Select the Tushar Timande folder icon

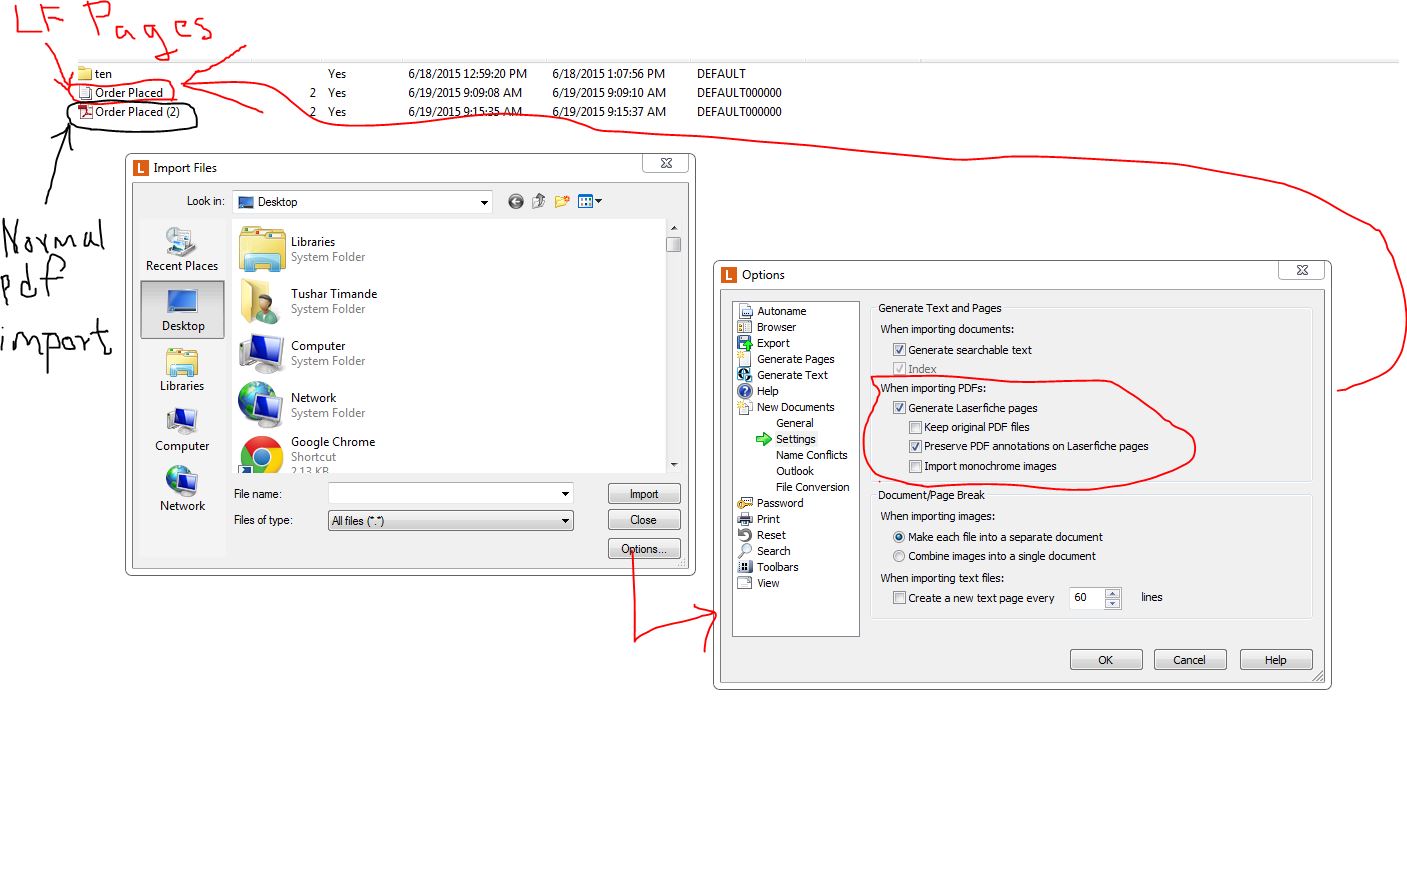point(261,301)
